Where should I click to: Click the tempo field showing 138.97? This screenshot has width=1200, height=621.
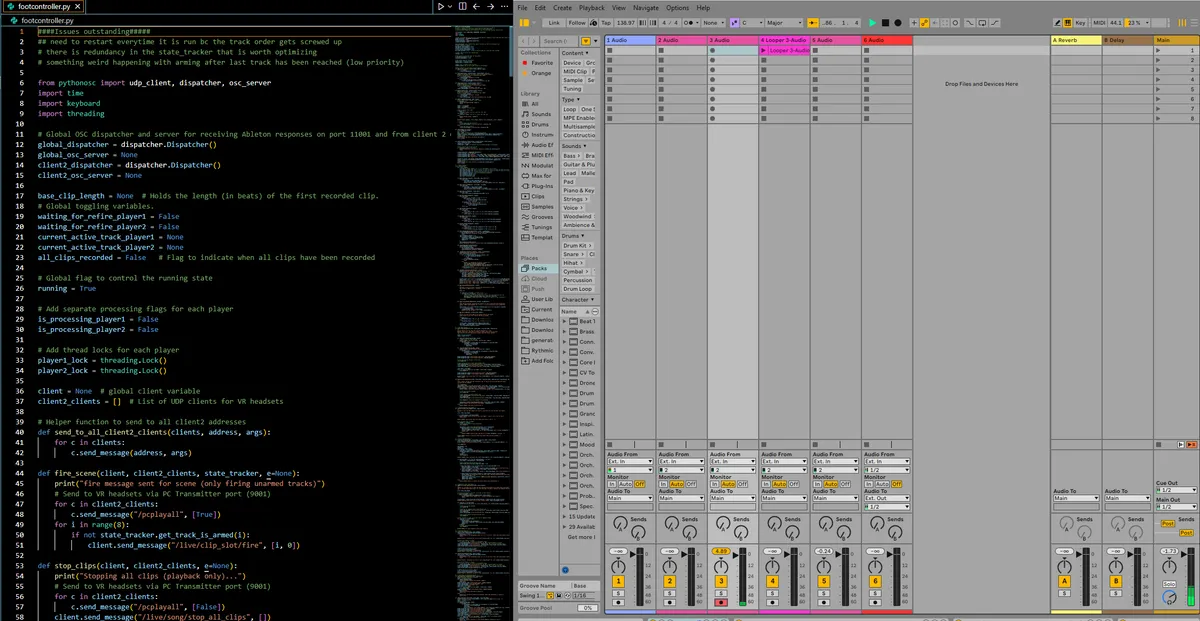(x=625, y=23)
